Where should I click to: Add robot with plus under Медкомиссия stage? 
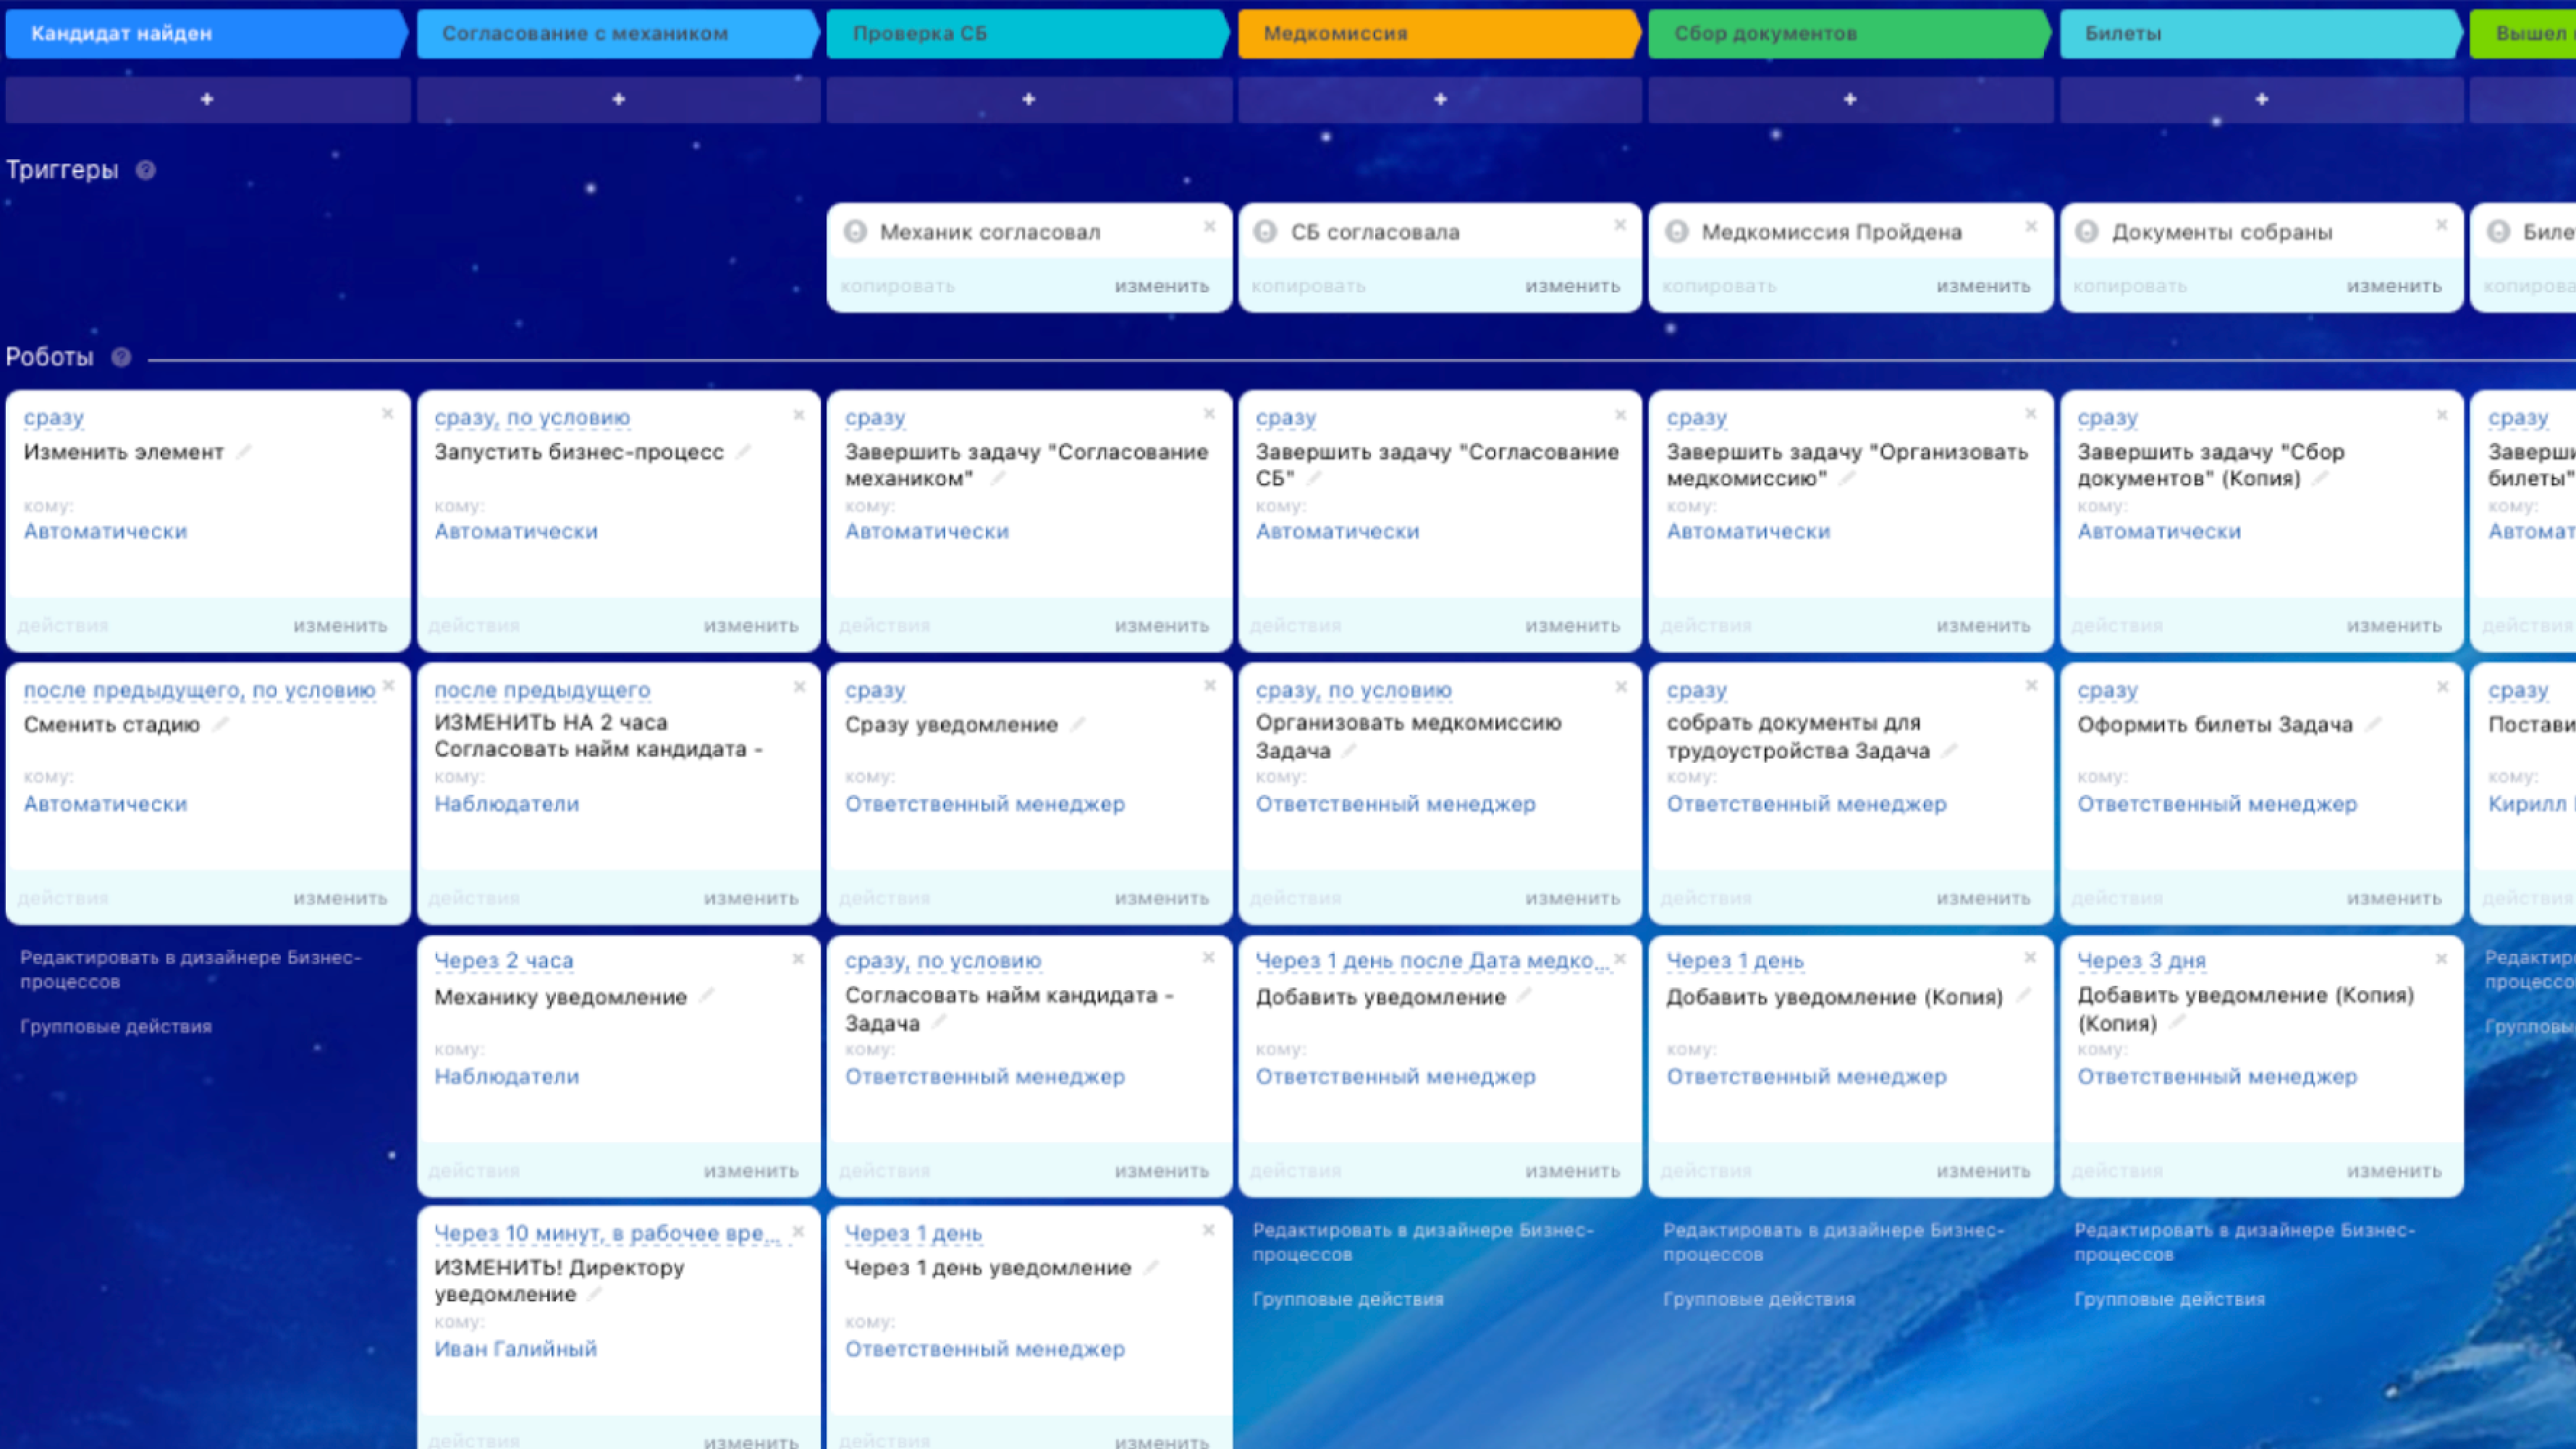(x=1440, y=99)
